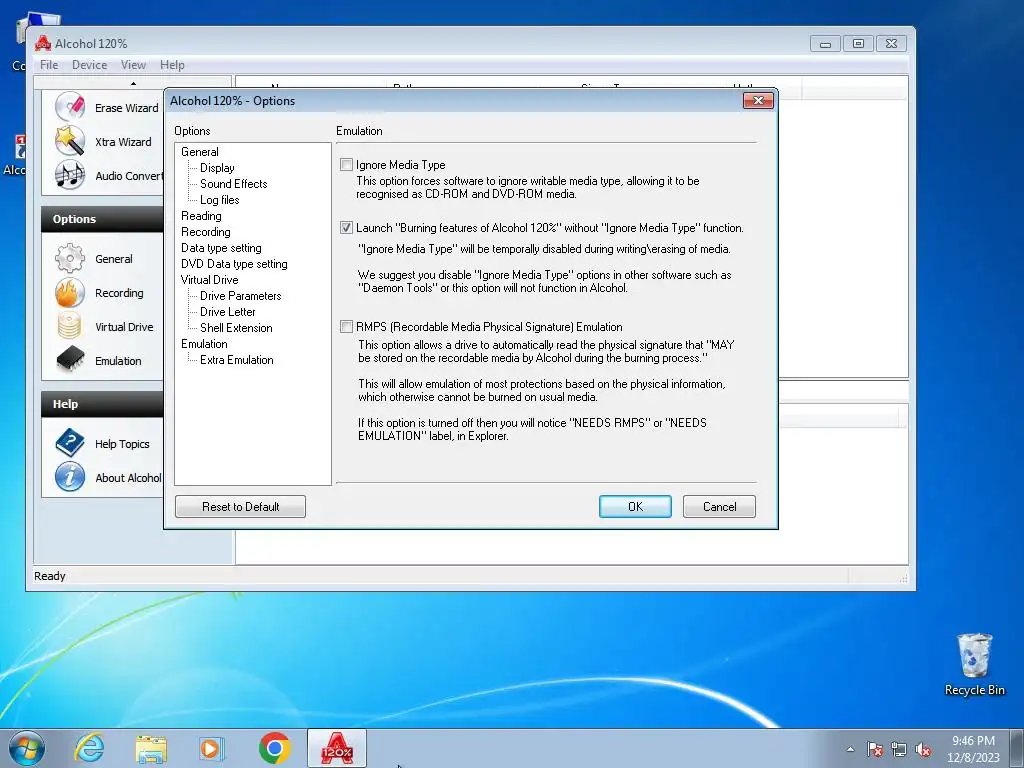Screen dimensions: 1024x768
Task: Select Data type setting tree item
Action: pos(221,248)
